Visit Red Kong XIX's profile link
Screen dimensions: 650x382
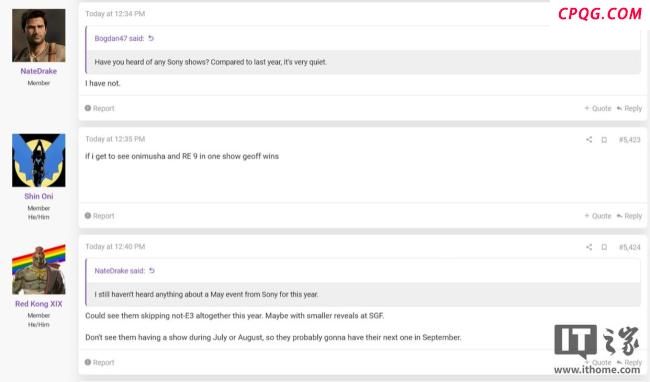click(39, 304)
